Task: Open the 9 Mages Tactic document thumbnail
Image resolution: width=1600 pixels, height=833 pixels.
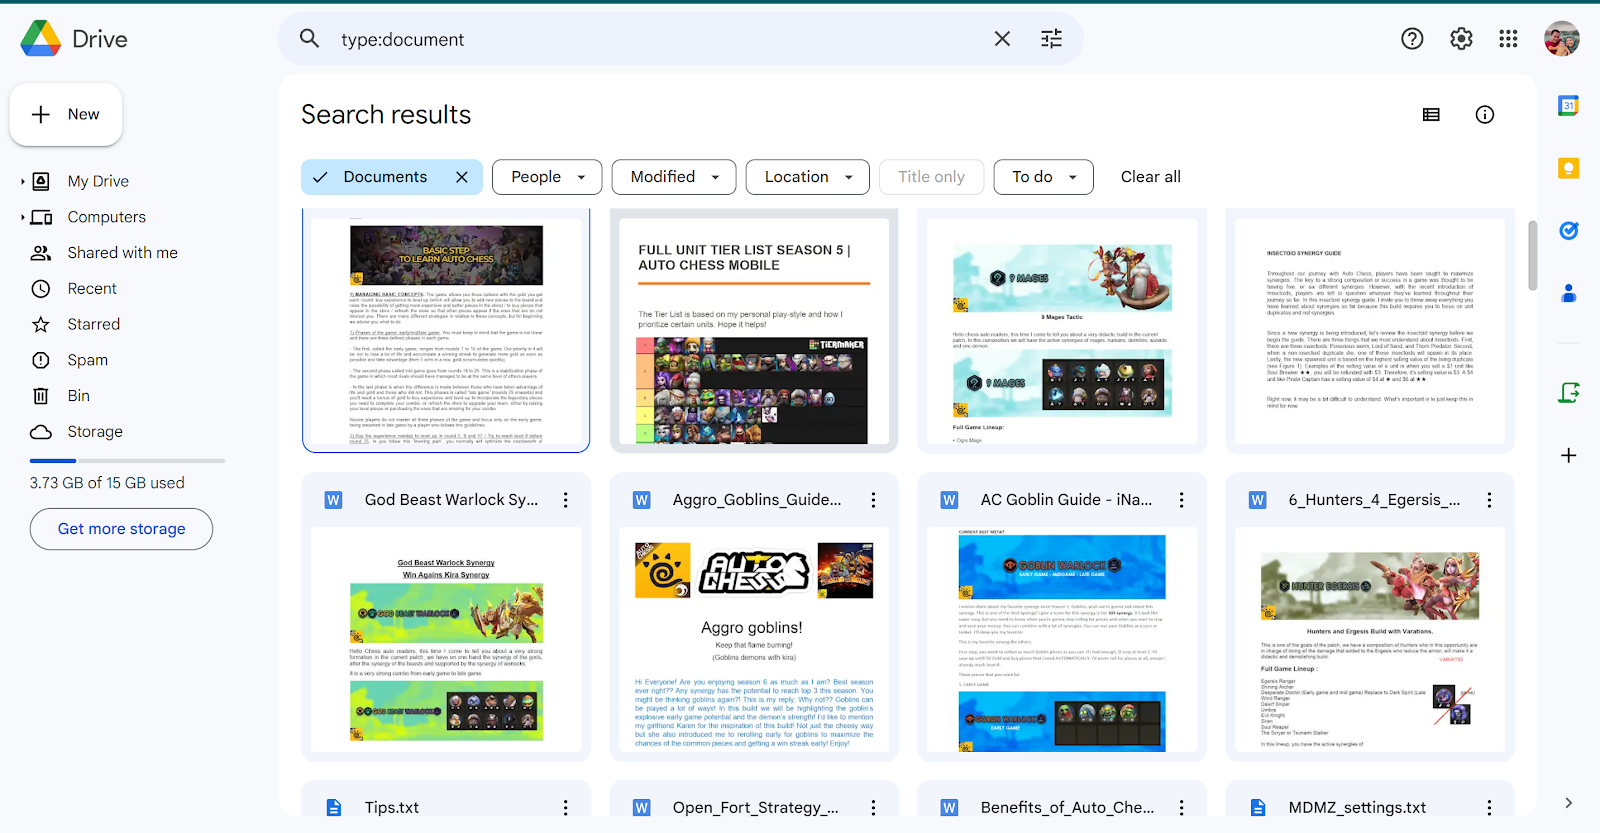Action: 1062,331
